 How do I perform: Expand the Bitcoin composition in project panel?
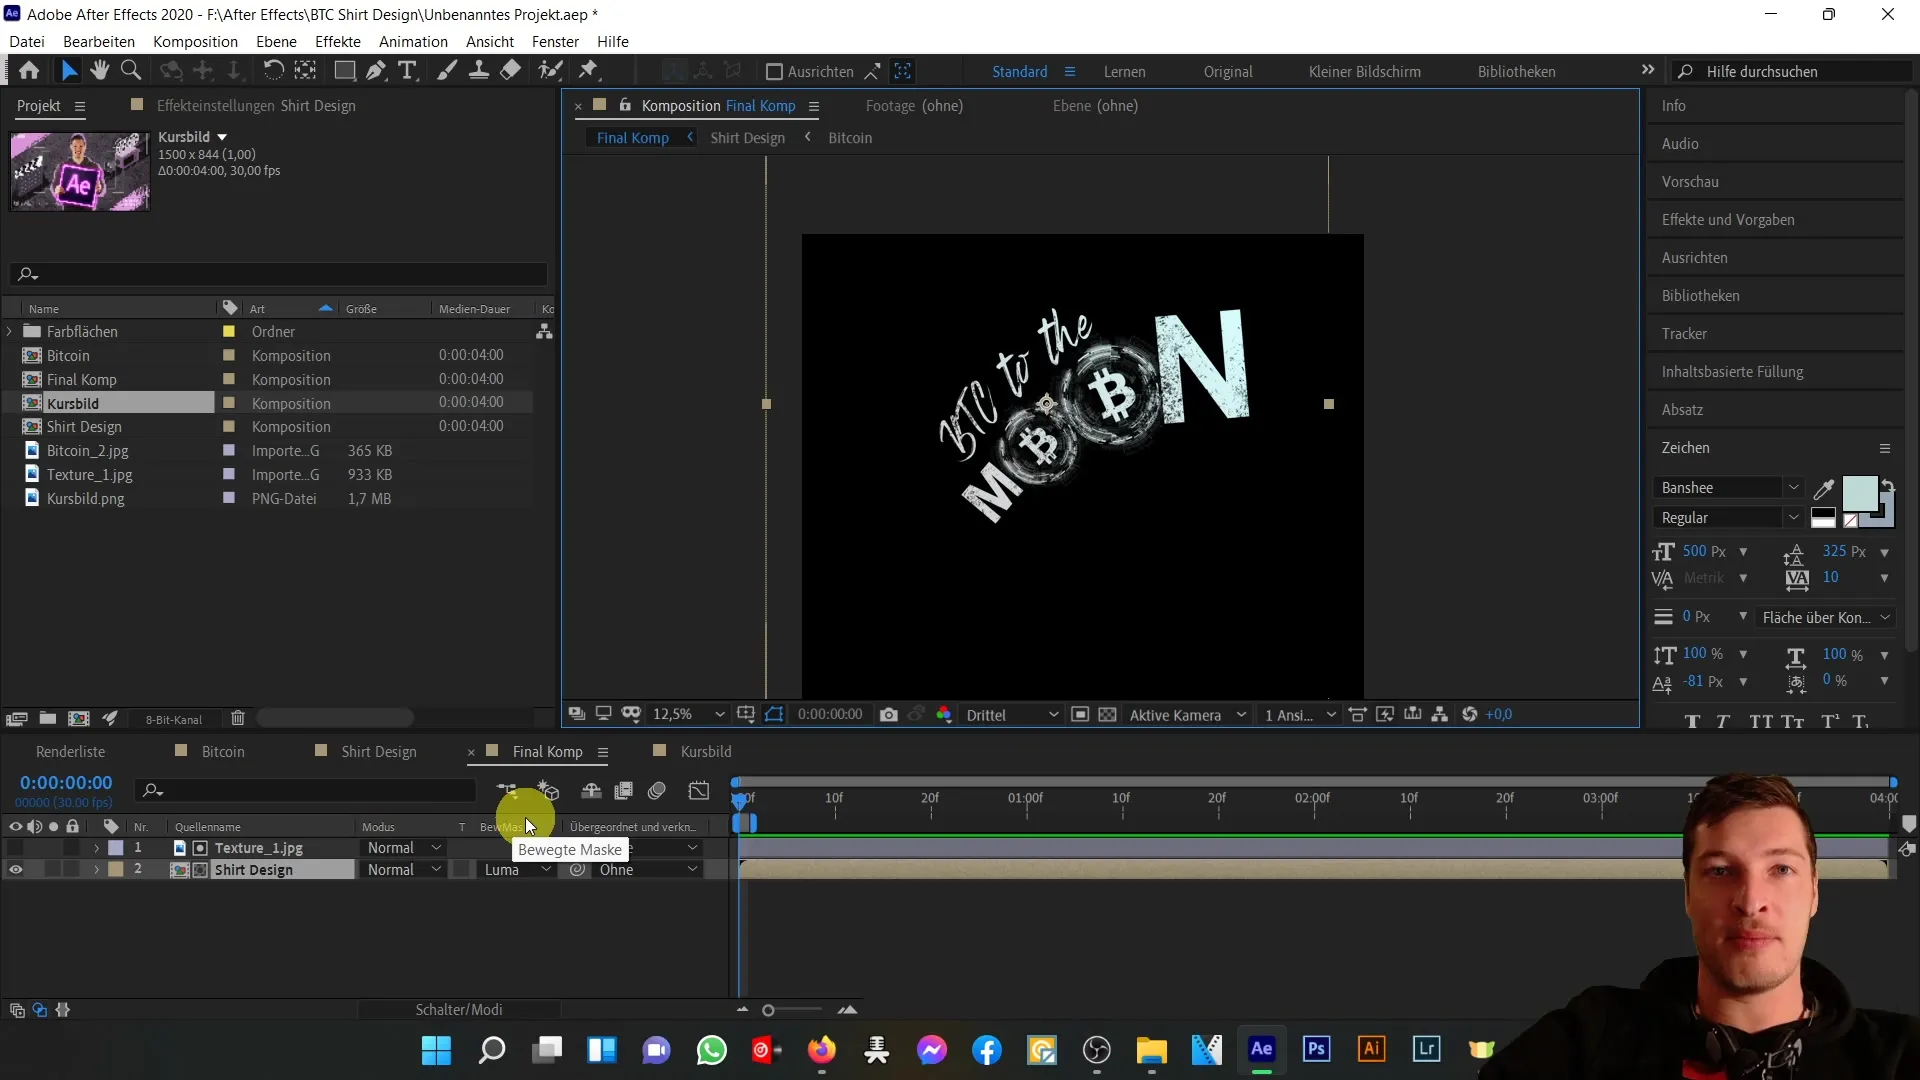12,355
